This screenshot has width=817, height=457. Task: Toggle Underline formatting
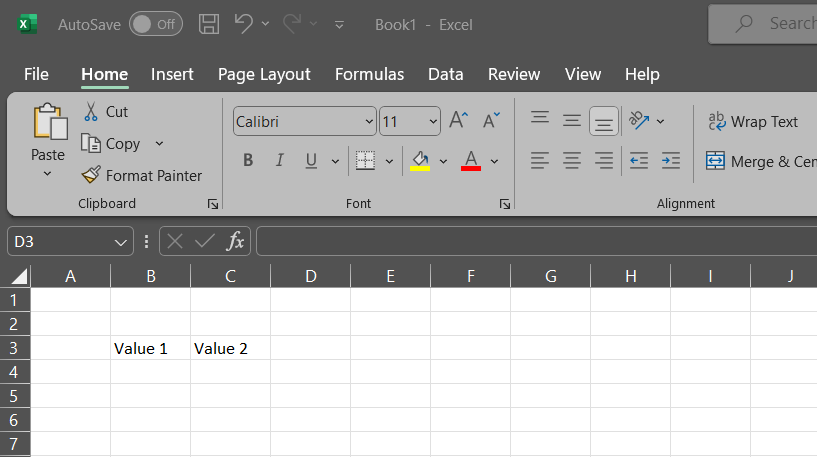(311, 160)
